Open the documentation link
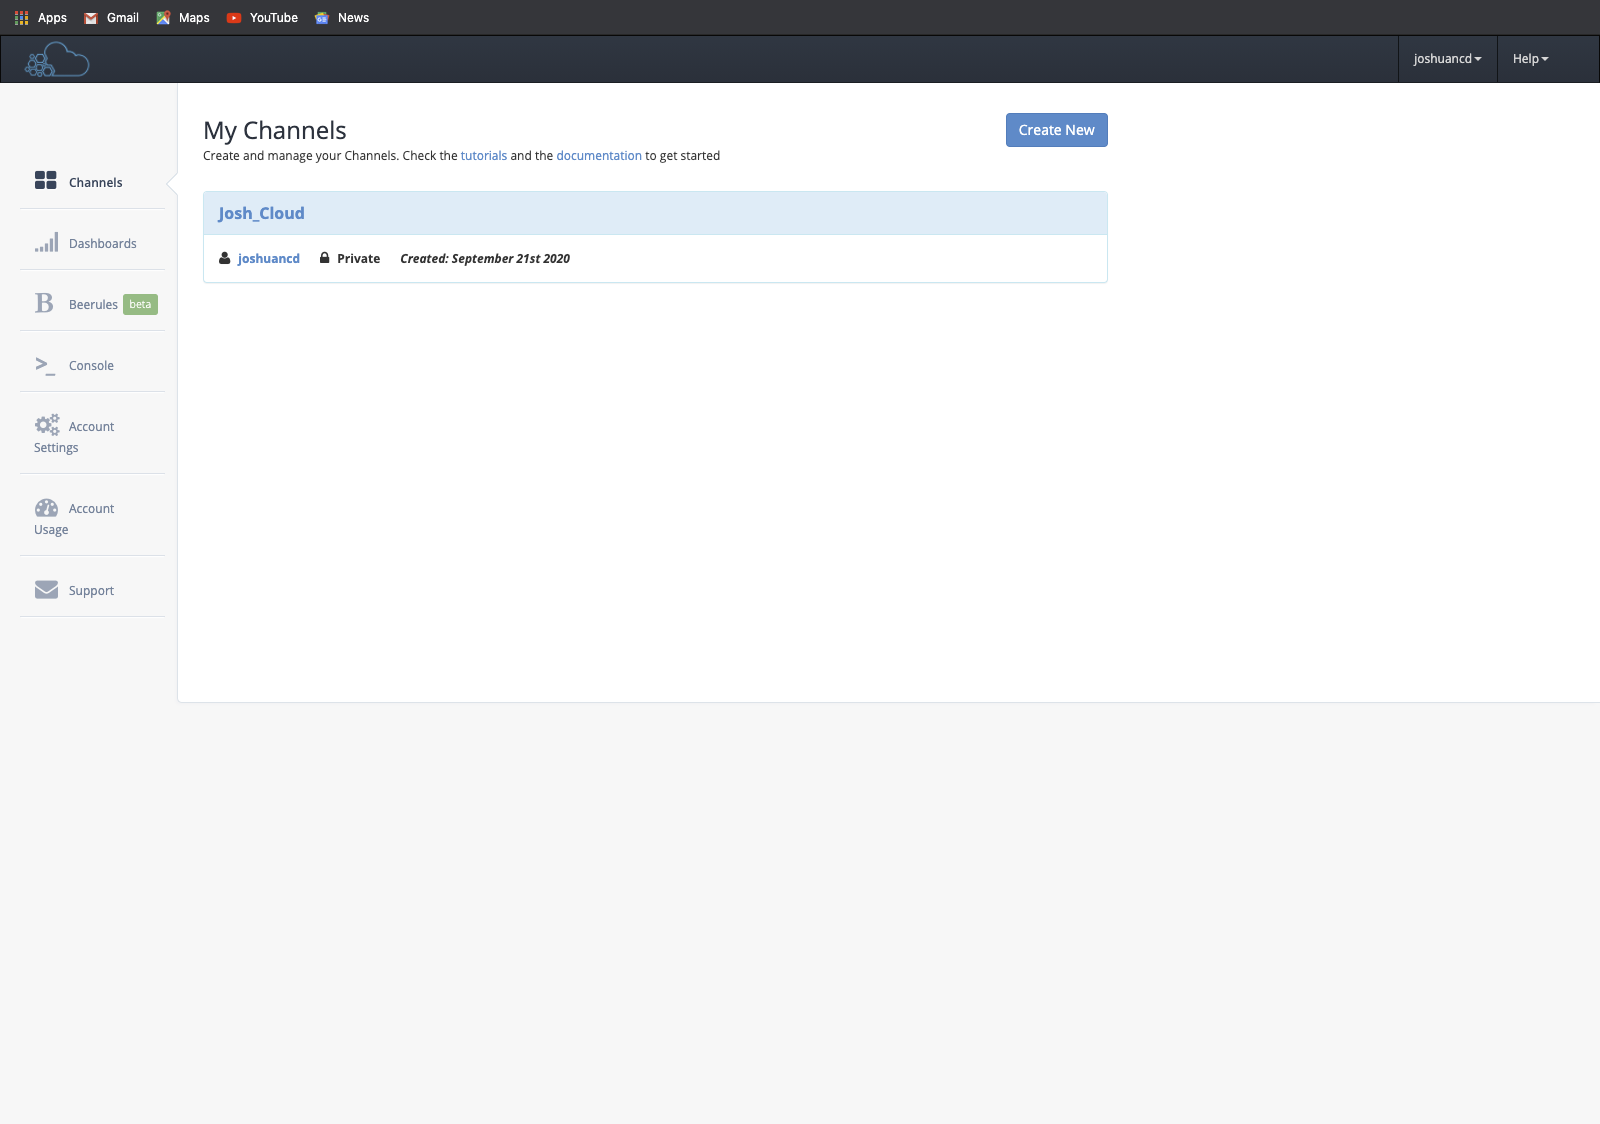The height and width of the screenshot is (1124, 1600). 599,155
